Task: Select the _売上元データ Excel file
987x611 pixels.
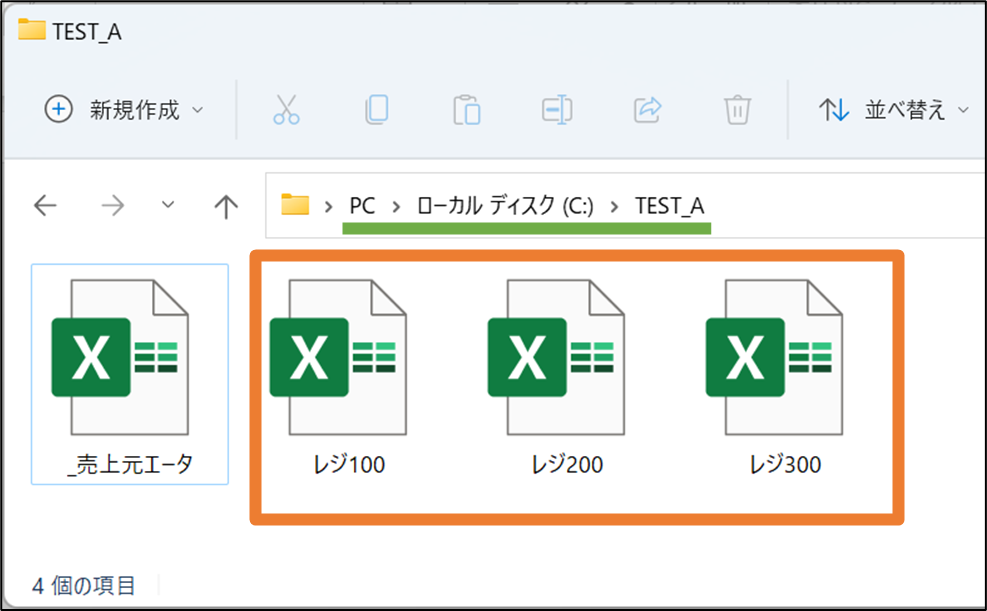Action: click(130, 374)
